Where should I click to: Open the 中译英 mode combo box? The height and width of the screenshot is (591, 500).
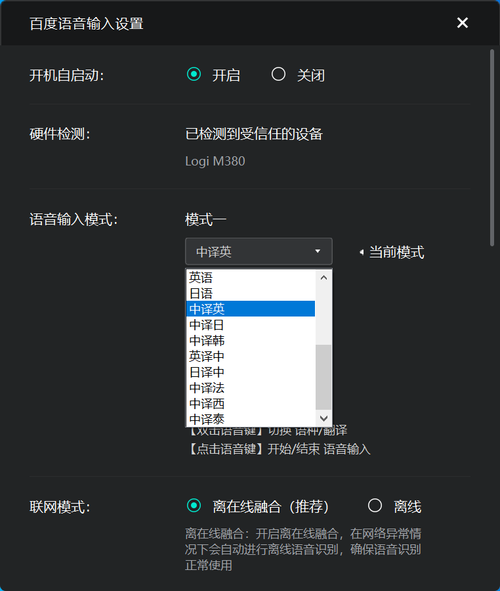pos(259,251)
